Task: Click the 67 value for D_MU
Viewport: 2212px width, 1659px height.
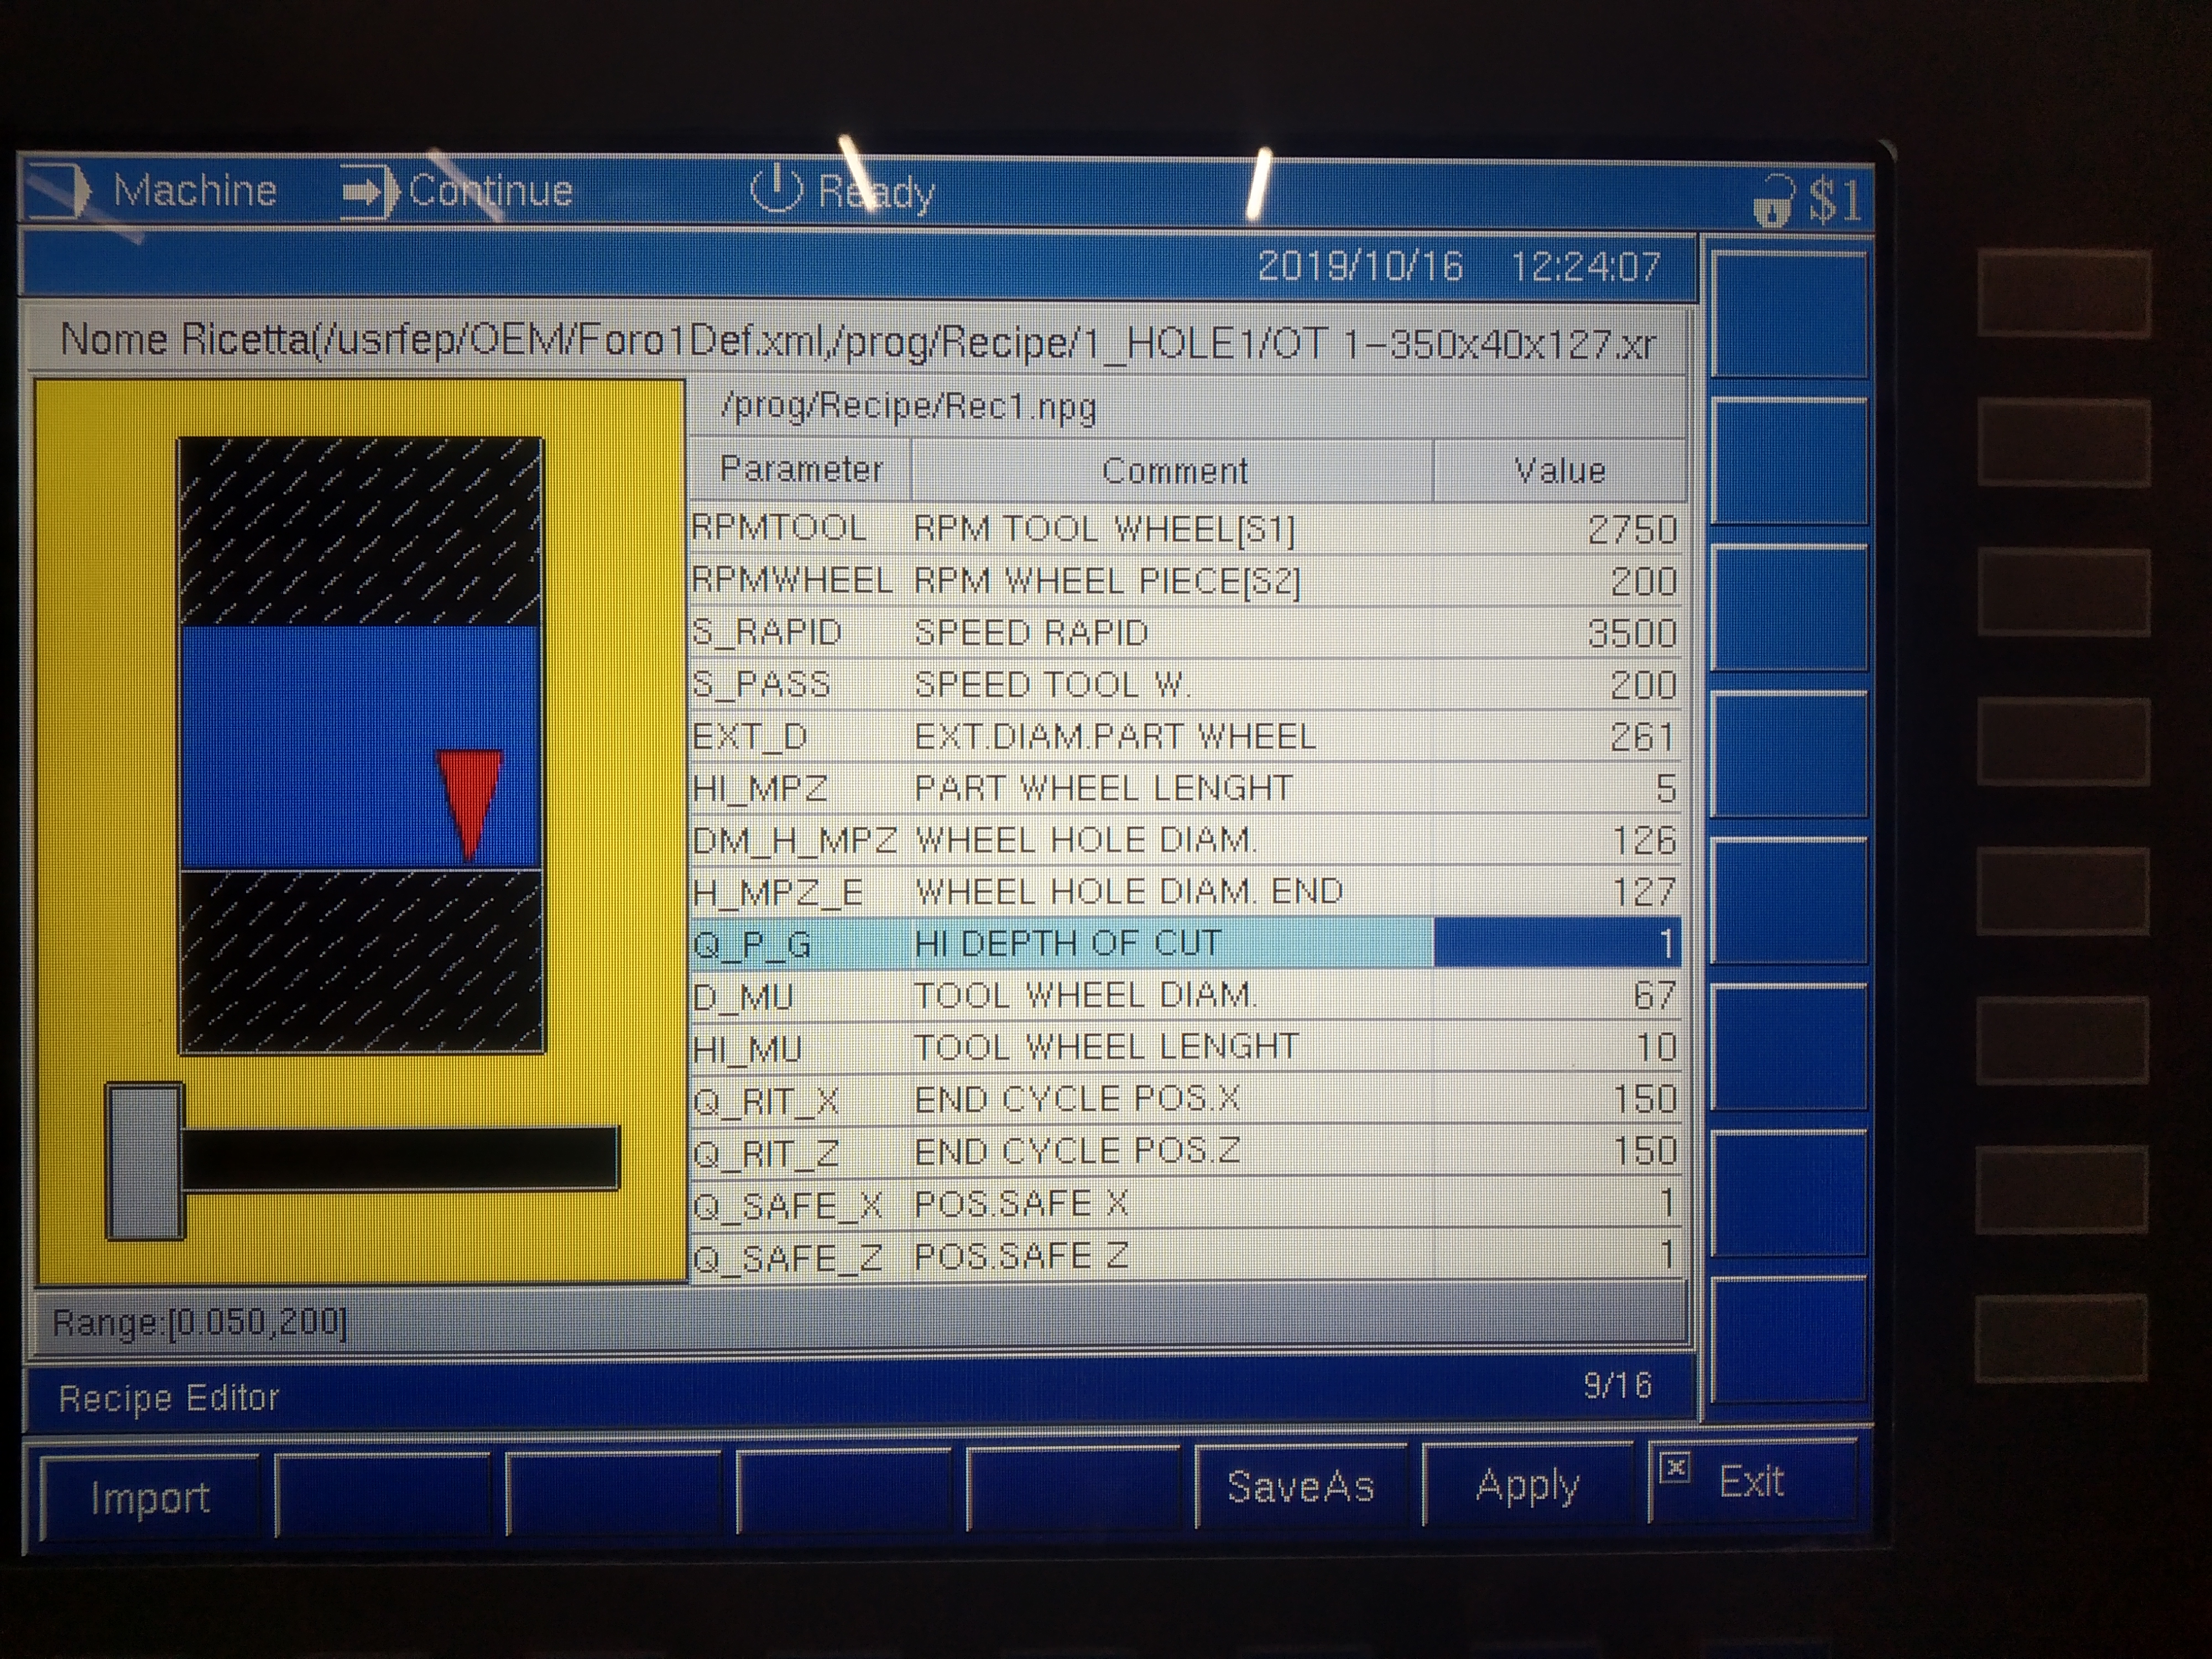Action: pyautogui.click(x=1655, y=996)
